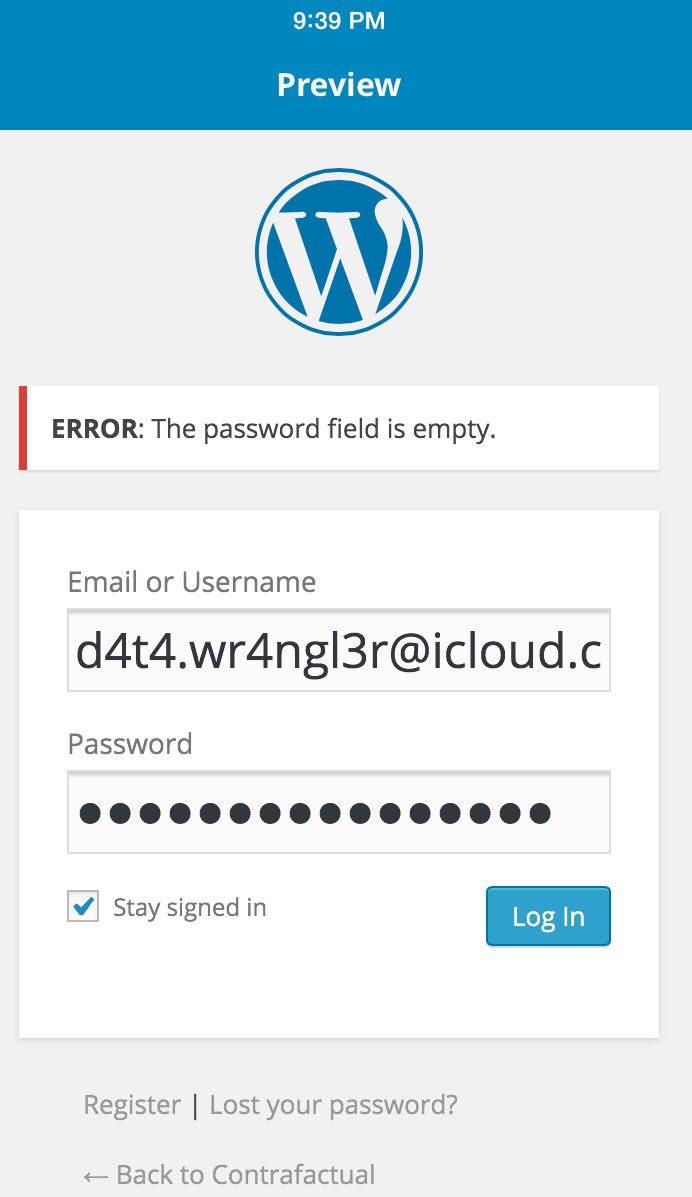Click the Password field label
The width and height of the screenshot is (692, 1197).
(130, 744)
